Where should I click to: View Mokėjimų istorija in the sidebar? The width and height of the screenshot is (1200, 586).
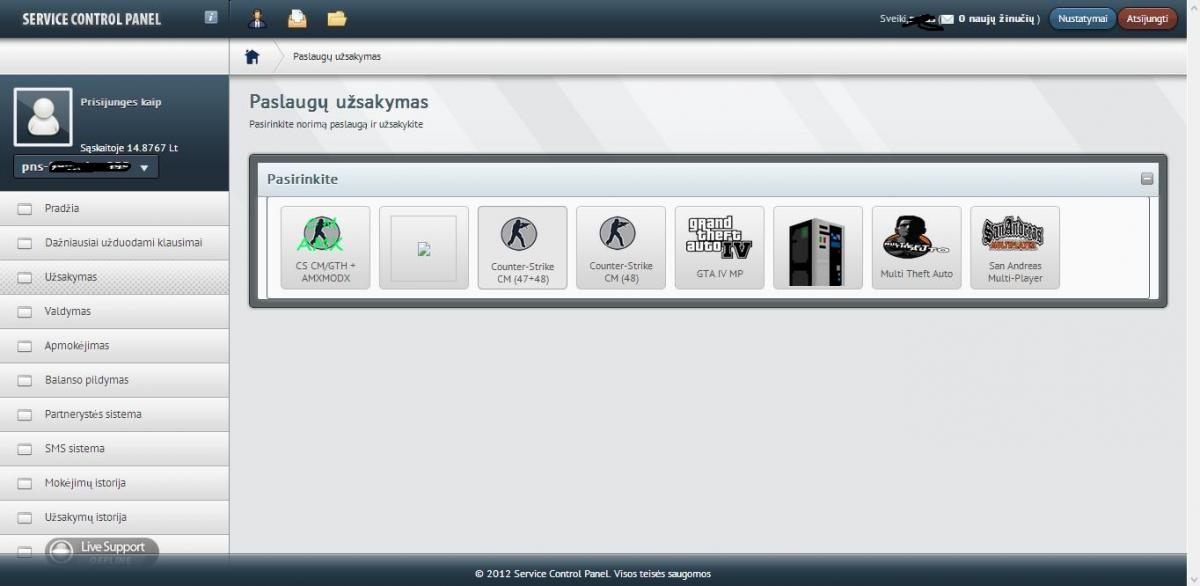115,483
